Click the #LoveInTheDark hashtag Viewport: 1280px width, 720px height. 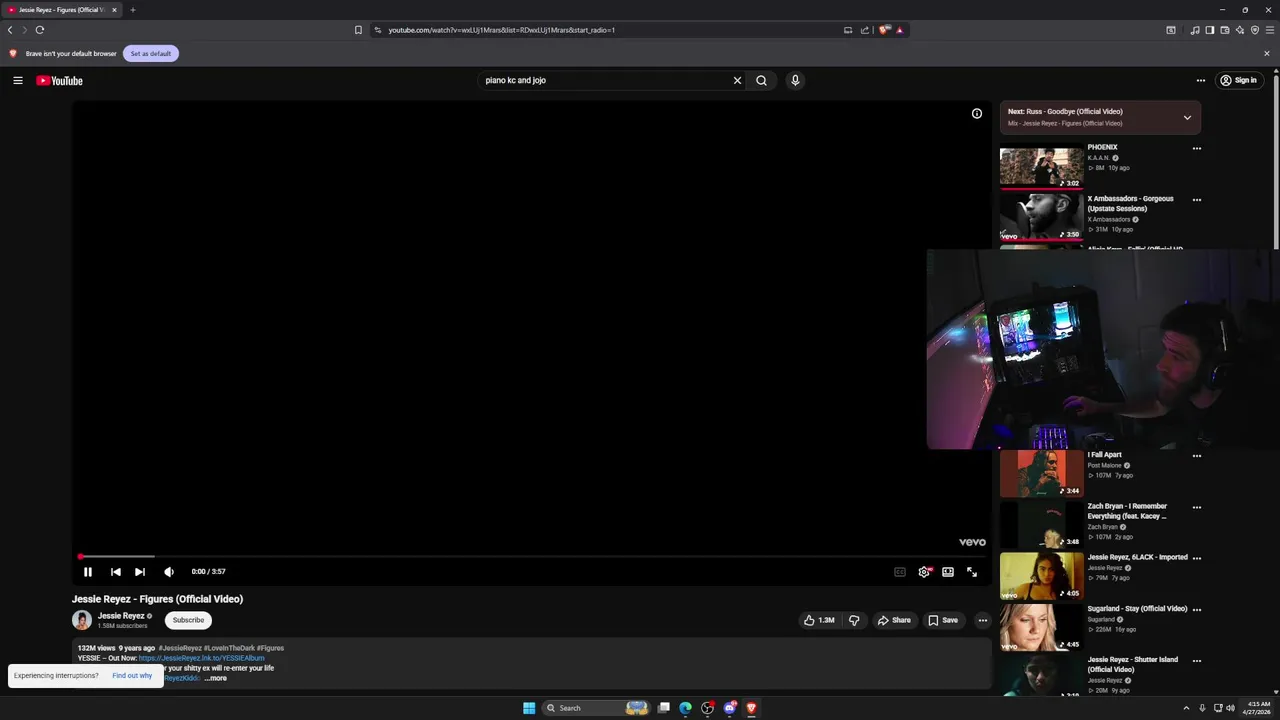click(x=228, y=648)
